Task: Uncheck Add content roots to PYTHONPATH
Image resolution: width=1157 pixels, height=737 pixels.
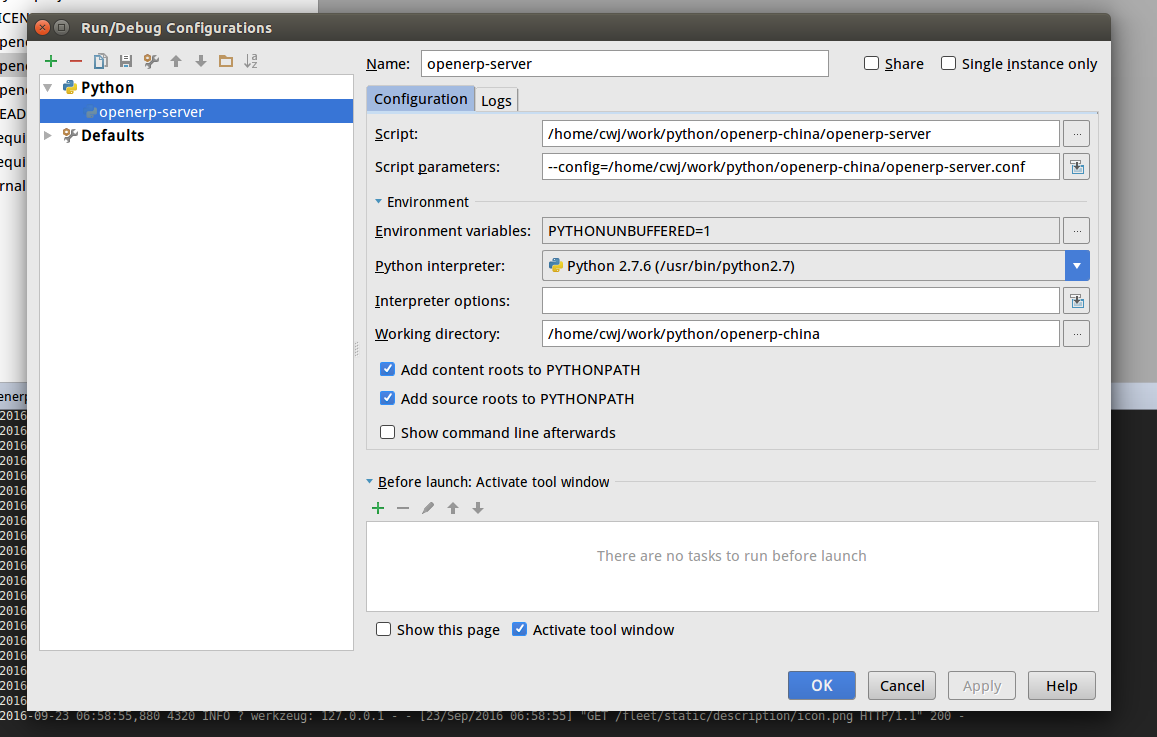Action: 387,369
